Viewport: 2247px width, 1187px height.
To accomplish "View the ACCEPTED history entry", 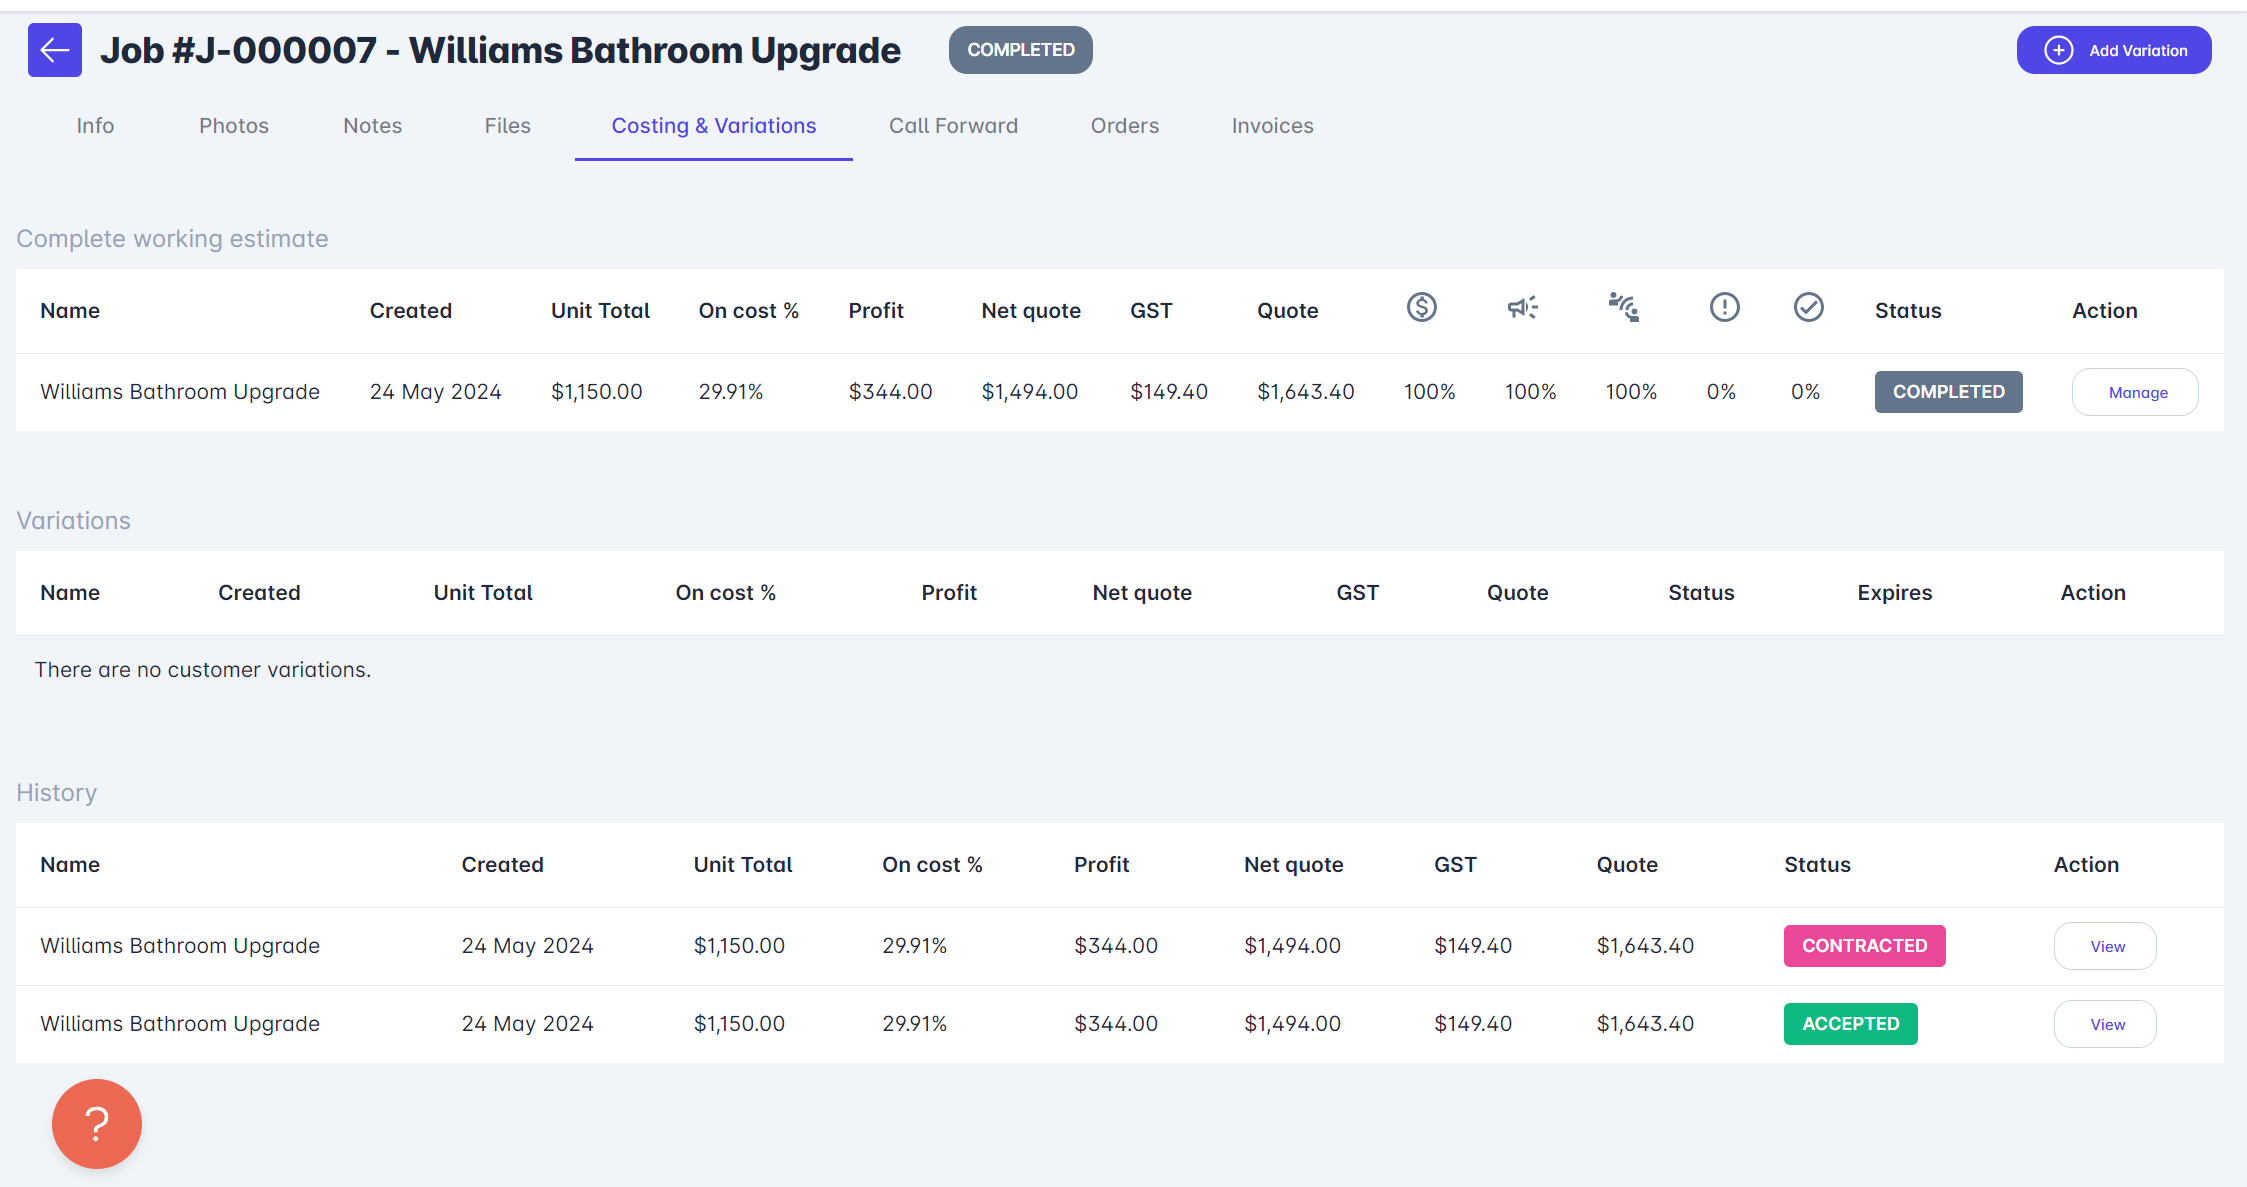I will pos(2106,1024).
